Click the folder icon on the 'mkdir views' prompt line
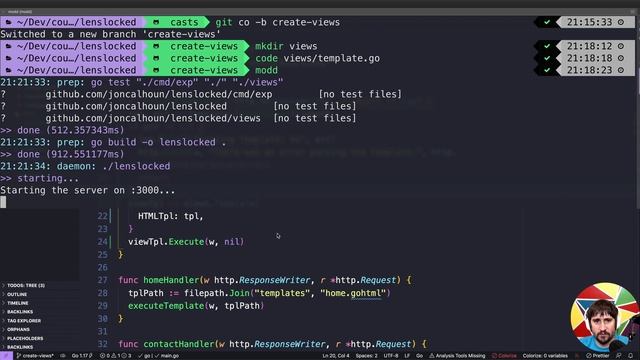Image resolution: width=640 pixels, height=360 pixels. pyautogui.click(x=9, y=46)
